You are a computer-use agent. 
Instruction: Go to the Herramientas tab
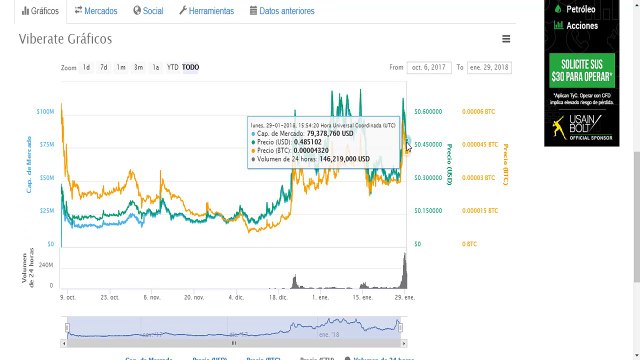(x=207, y=11)
